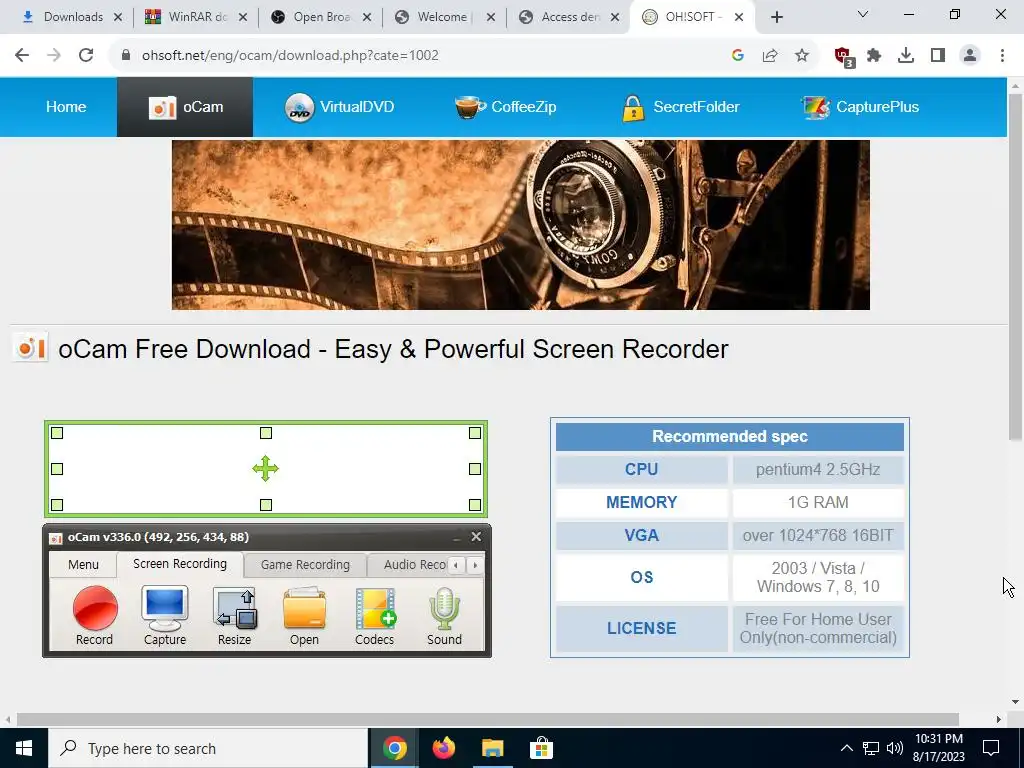Switch to the Welcome browser tab
This screenshot has width=1024, height=768.
434,17
